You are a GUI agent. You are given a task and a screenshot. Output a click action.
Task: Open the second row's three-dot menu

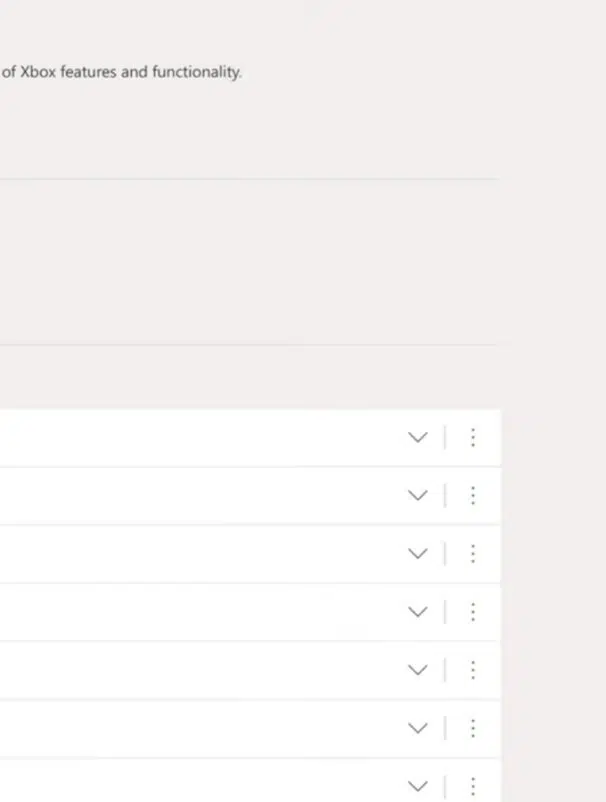pos(472,495)
